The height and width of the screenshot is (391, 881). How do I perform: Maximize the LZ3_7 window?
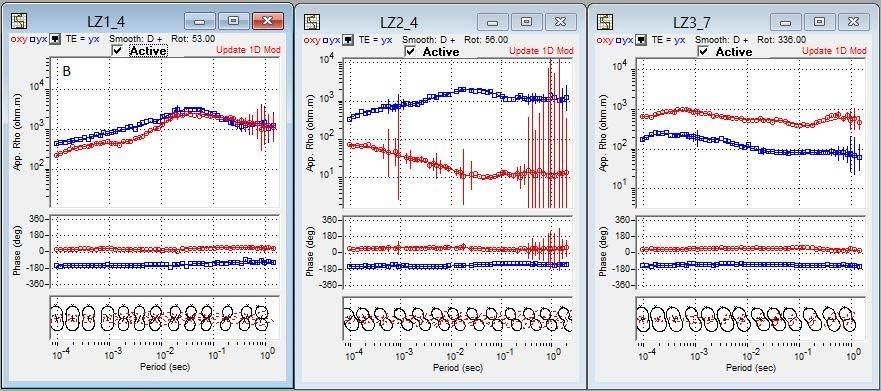(819, 22)
